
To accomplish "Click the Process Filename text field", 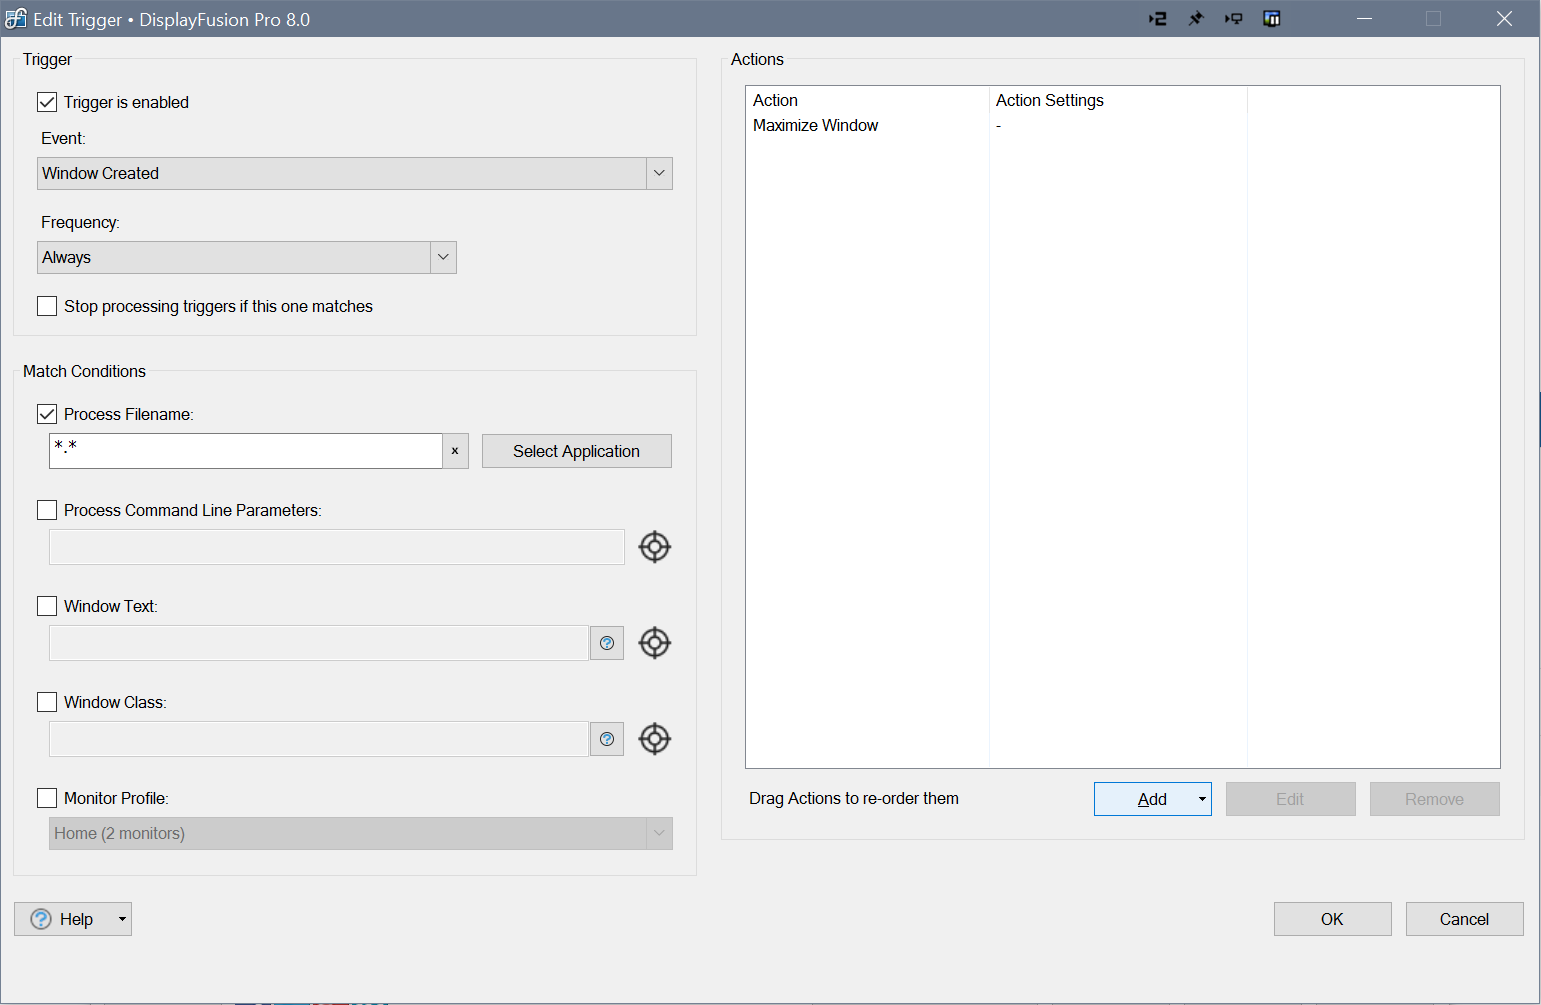I will pyautogui.click(x=246, y=451).
